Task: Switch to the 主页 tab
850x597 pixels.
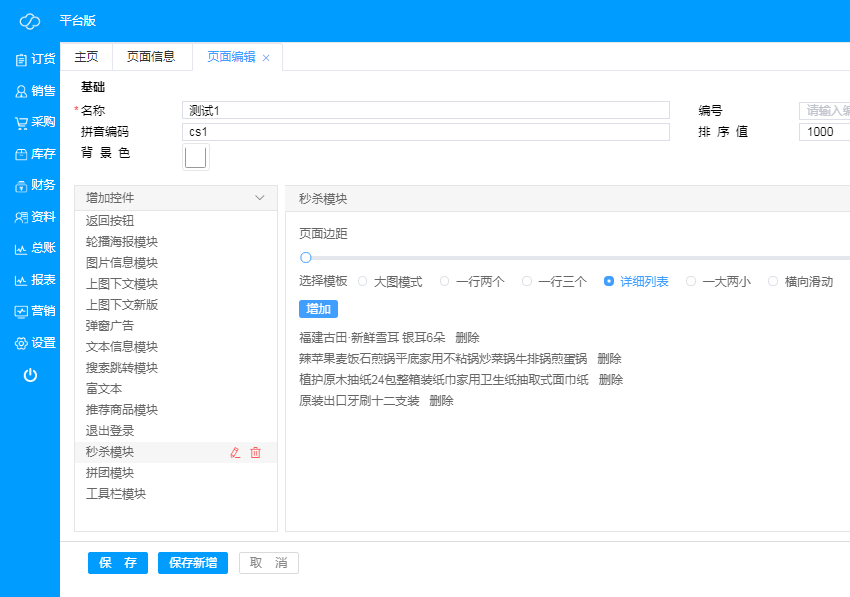Action: click(86, 57)
